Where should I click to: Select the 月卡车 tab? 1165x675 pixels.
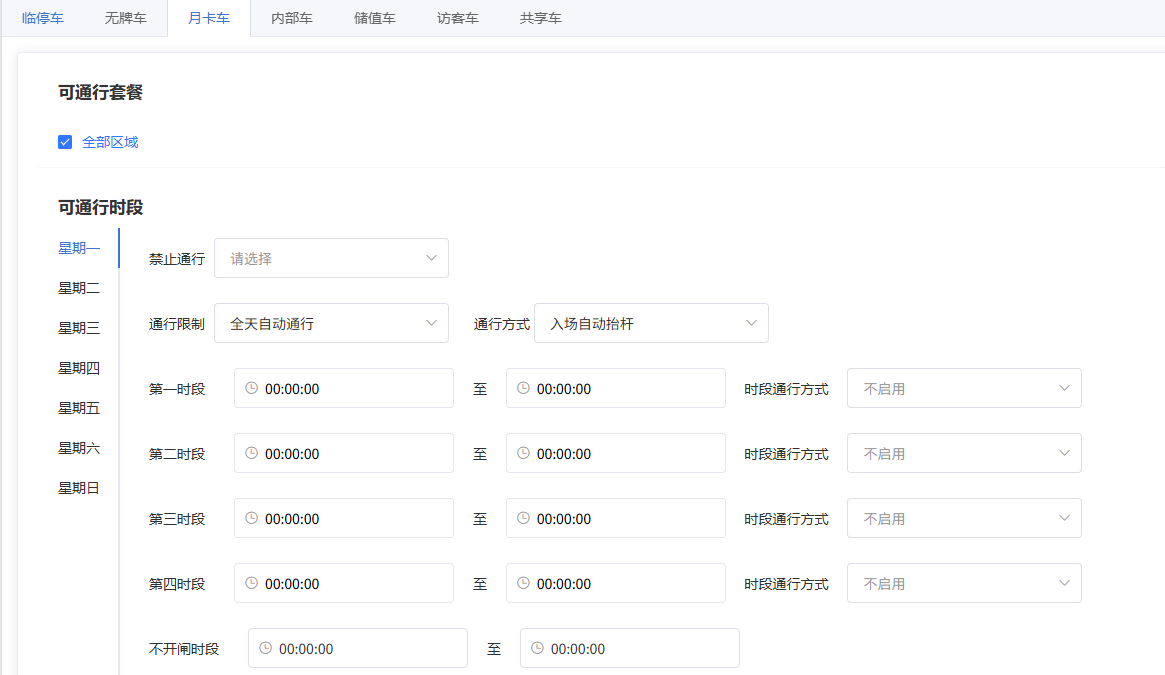(209, 18)
